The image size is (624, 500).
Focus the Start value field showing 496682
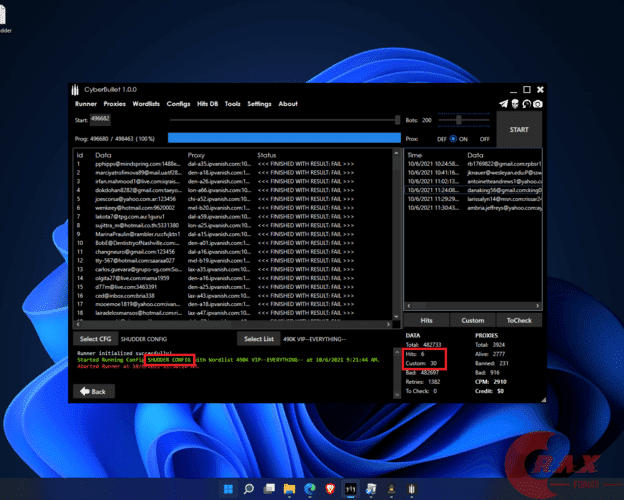pos(100,119)
